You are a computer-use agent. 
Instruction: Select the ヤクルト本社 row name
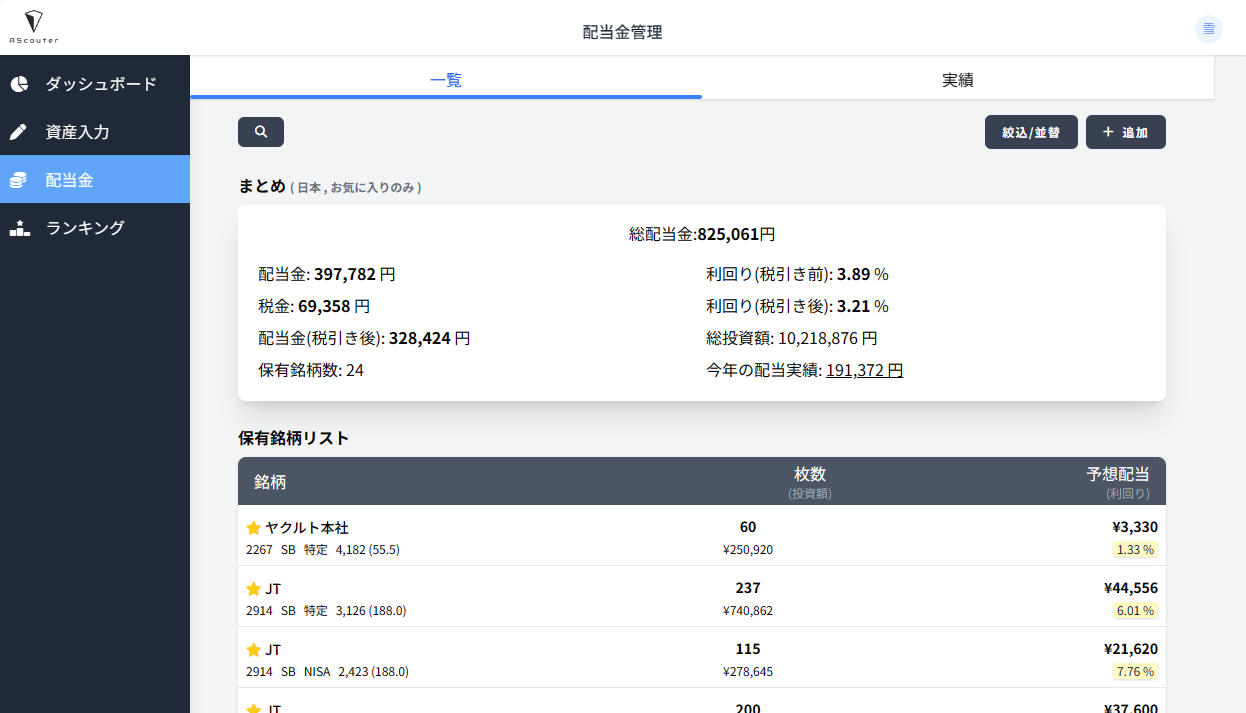point(307,528)
